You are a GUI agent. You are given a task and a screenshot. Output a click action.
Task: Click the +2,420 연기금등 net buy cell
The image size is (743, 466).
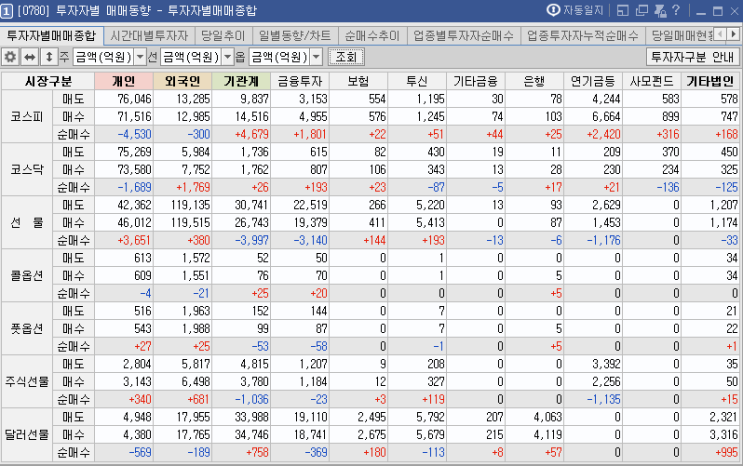[593, 135]
